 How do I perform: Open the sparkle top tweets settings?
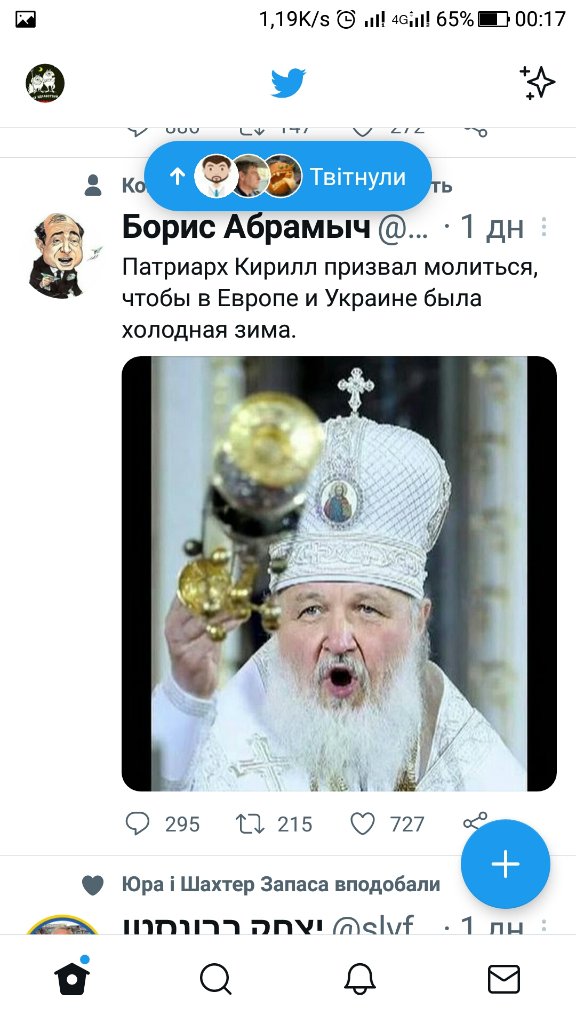[537, 83]
